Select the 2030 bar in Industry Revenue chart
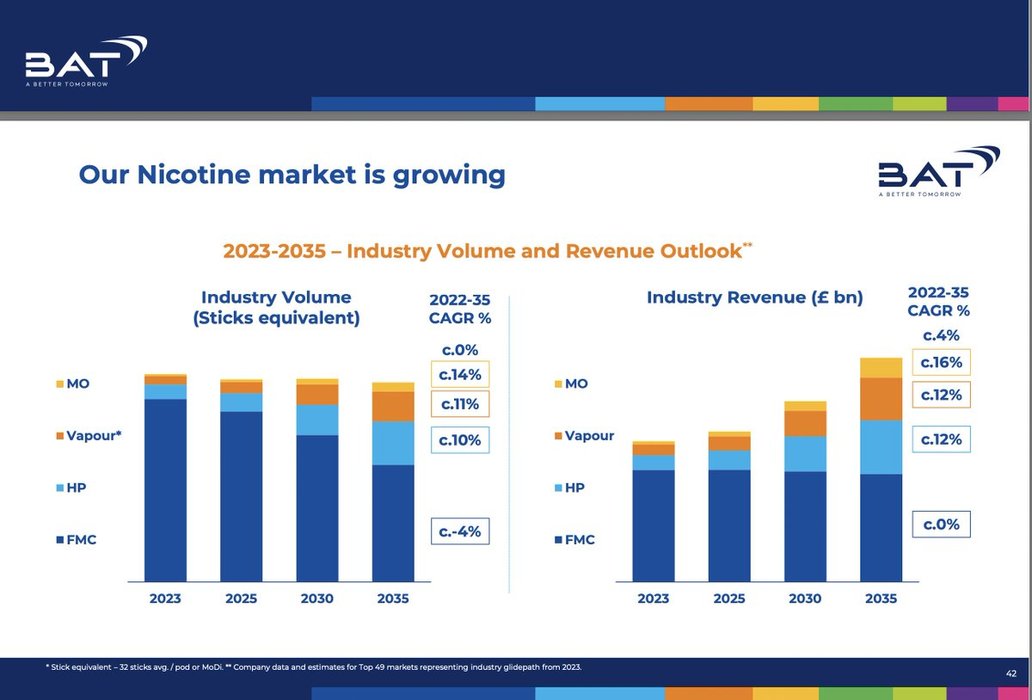1032x700 pixels. (805, 492)
